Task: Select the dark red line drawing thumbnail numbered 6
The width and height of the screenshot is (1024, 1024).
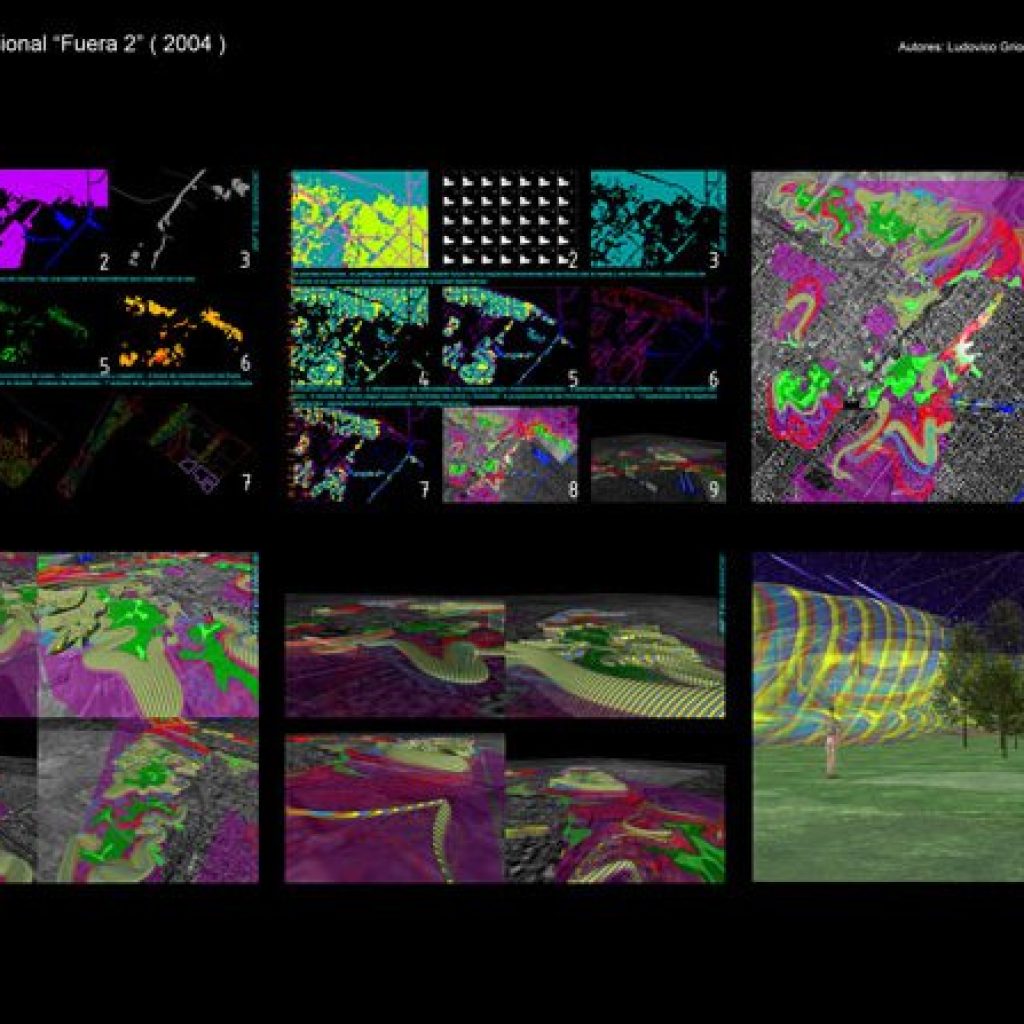Action: pyautogui.click(x=656, y=336)
